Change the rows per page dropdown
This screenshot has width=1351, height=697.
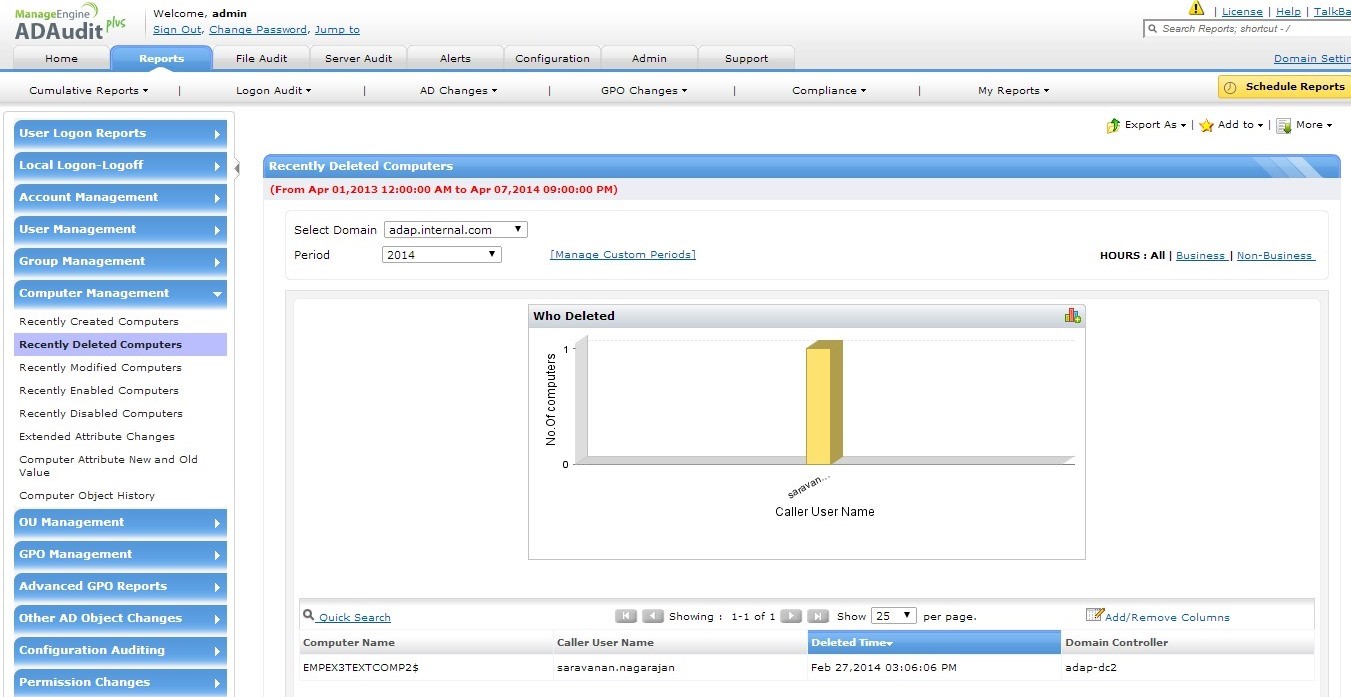[893, 616]
